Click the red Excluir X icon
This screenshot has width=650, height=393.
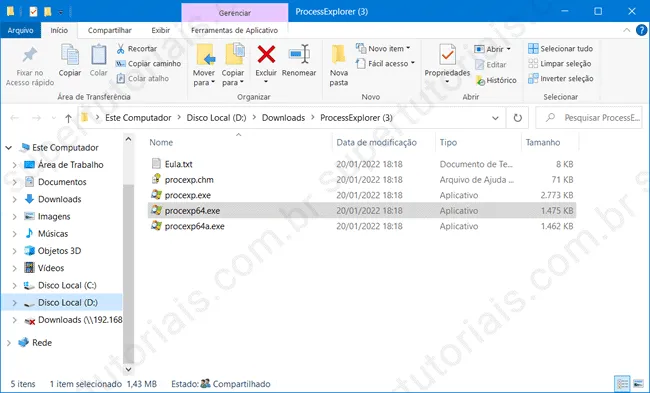[266, 54]
